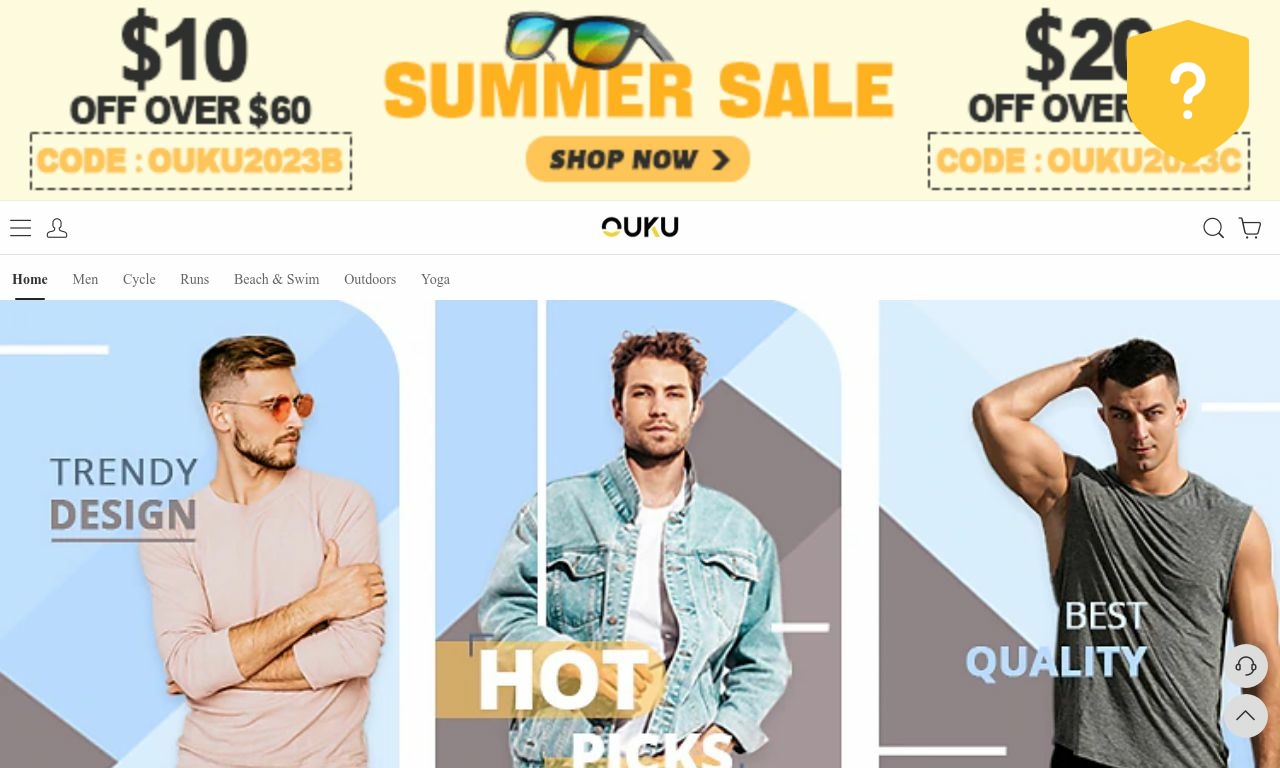
Task: Open the shopping cart icon
Action: point(1250,228)
